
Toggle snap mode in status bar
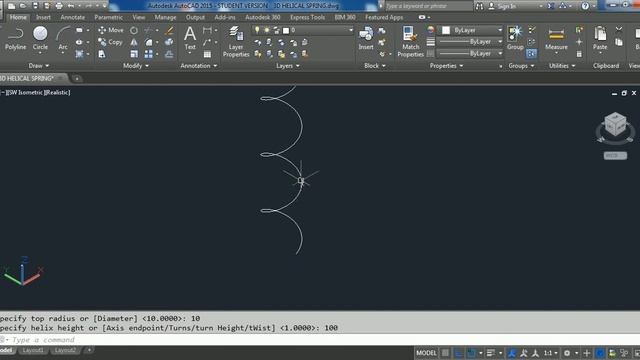tap(459, 353)
